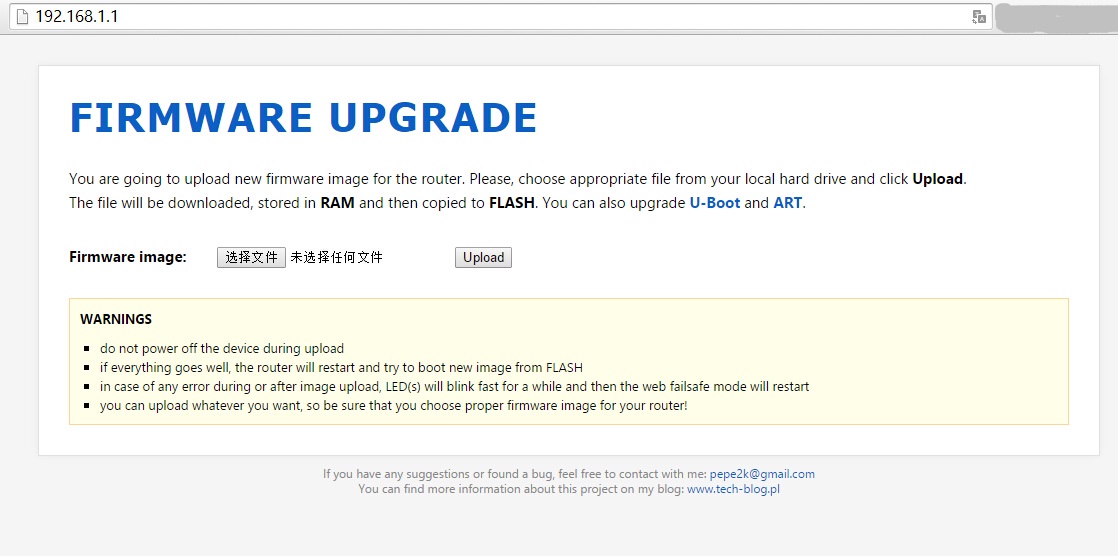Screen dimensions: 1118x556
Task: Open the U-Boot upgrade link
Action: point(714,202)
